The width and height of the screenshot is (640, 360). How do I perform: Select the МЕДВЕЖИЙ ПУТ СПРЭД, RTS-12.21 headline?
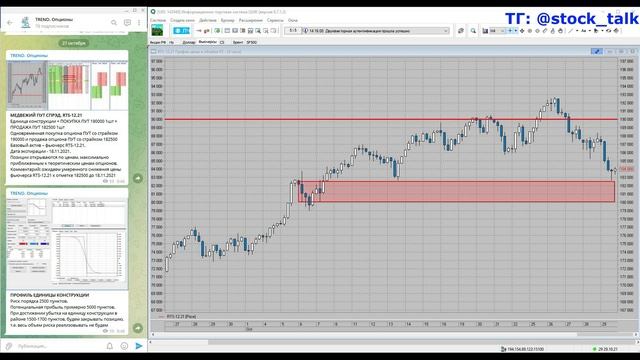click(x=46, y=116)
